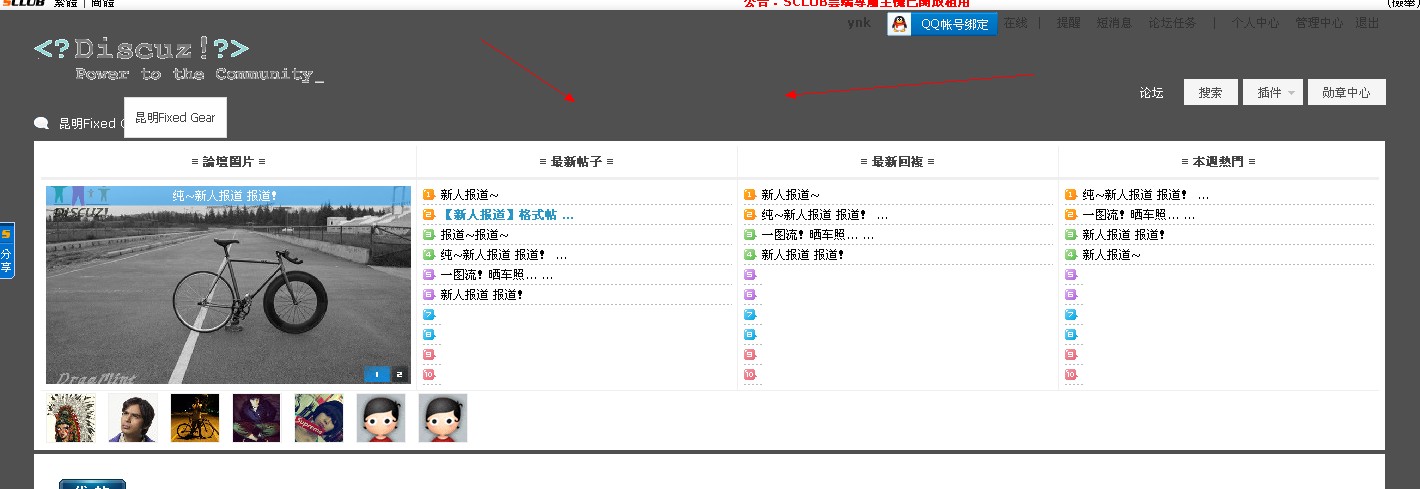
Task: Open the last cartoon avatar in row
Action: [x=443, y=418]
